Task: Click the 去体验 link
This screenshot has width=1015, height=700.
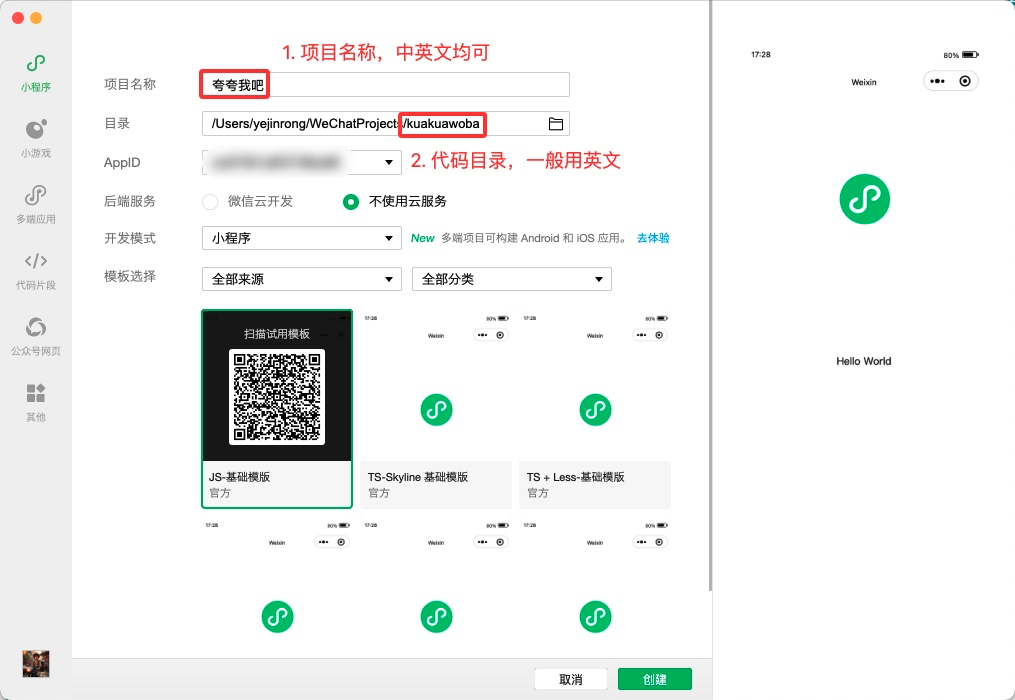Action: tap(653, 238)
